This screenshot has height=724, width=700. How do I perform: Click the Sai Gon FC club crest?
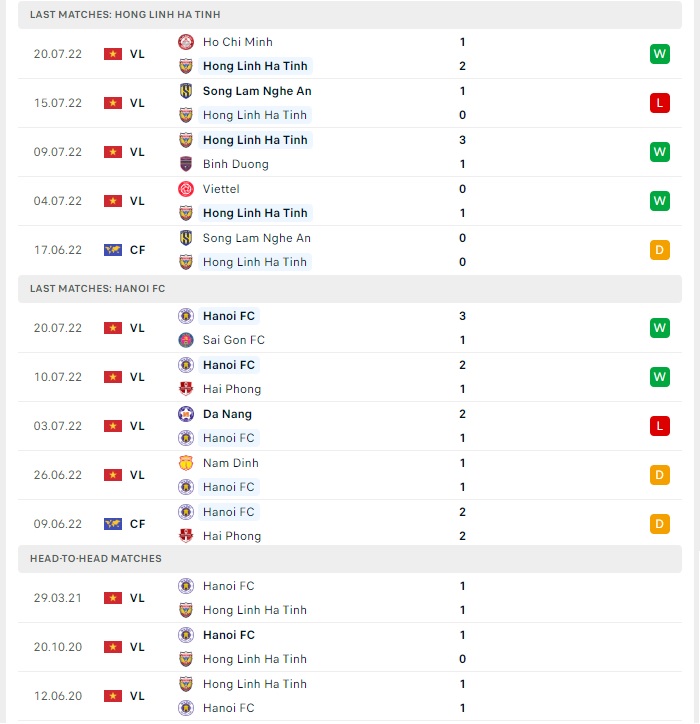click(186, 340)
